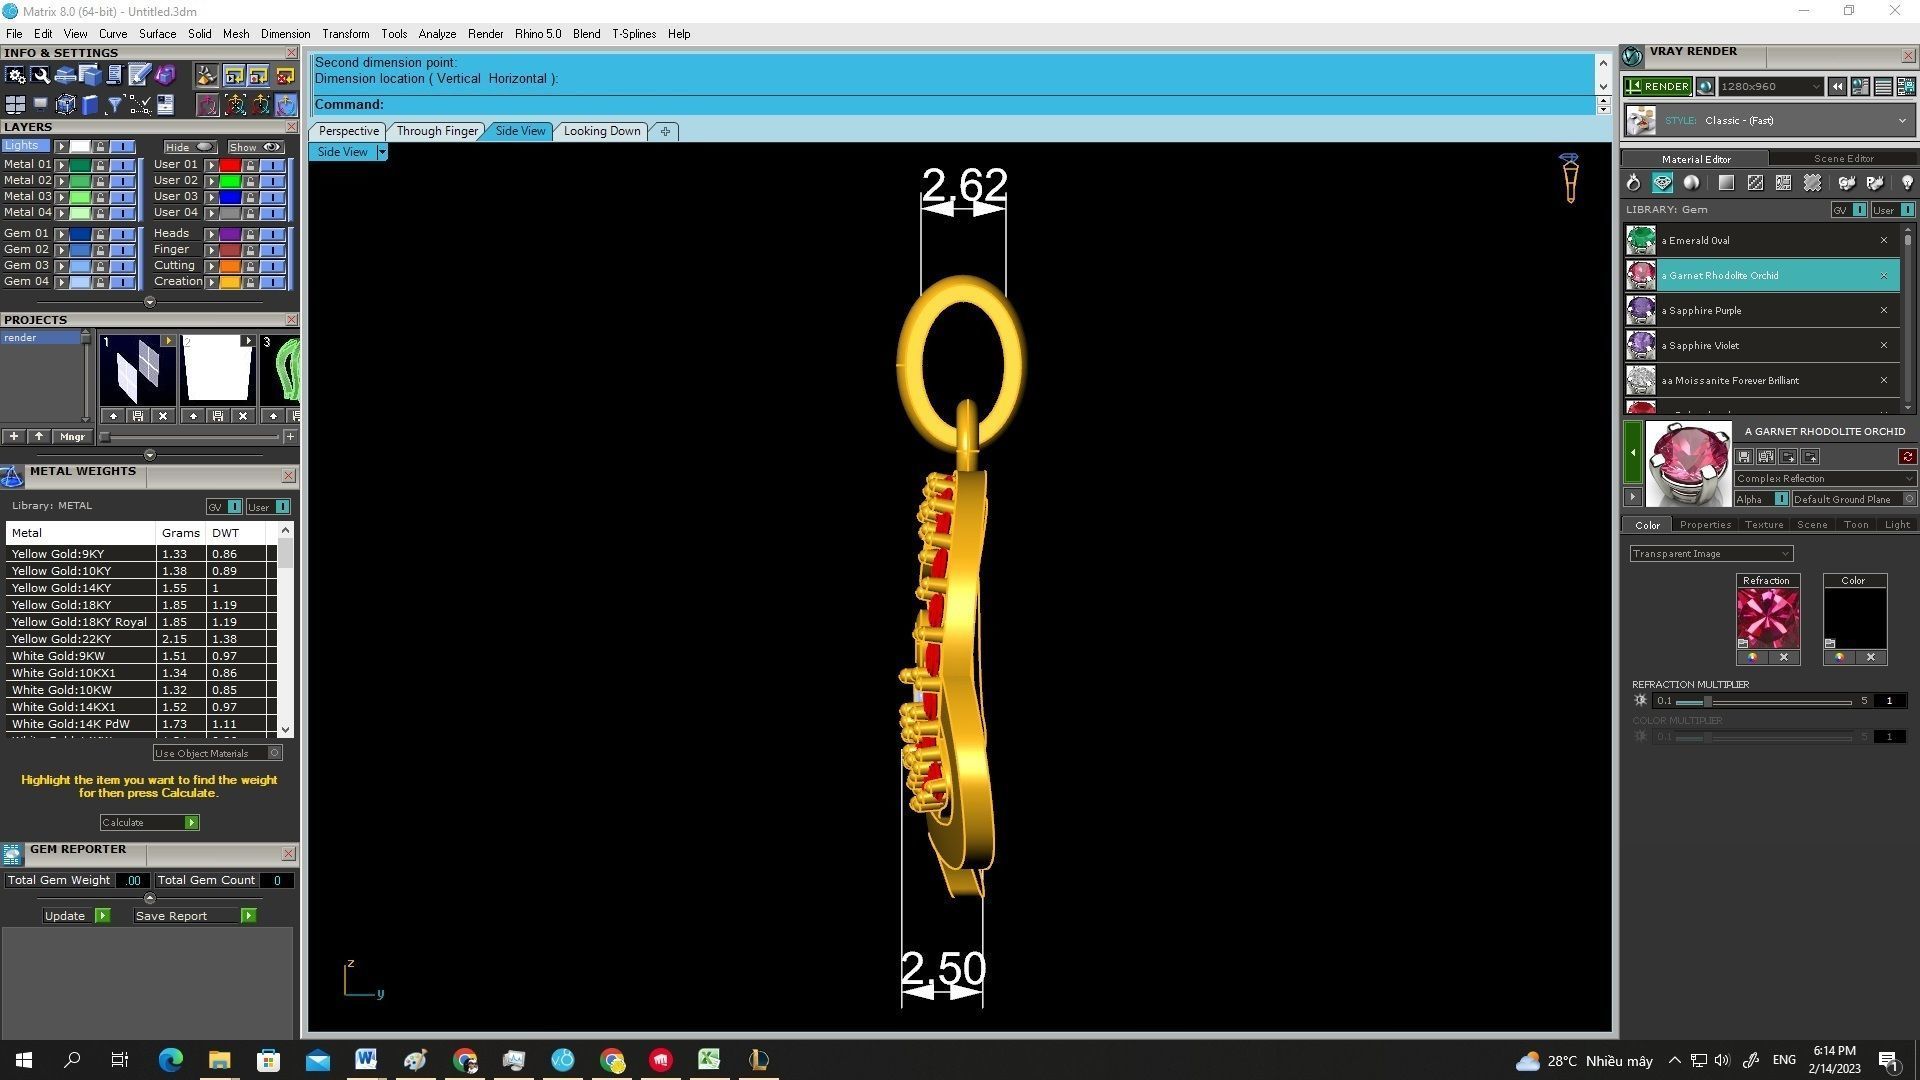Click the rewind arrows icon beside resolution
The height and width of the screenshot is (1080, 1920).
click(1837, 87)
